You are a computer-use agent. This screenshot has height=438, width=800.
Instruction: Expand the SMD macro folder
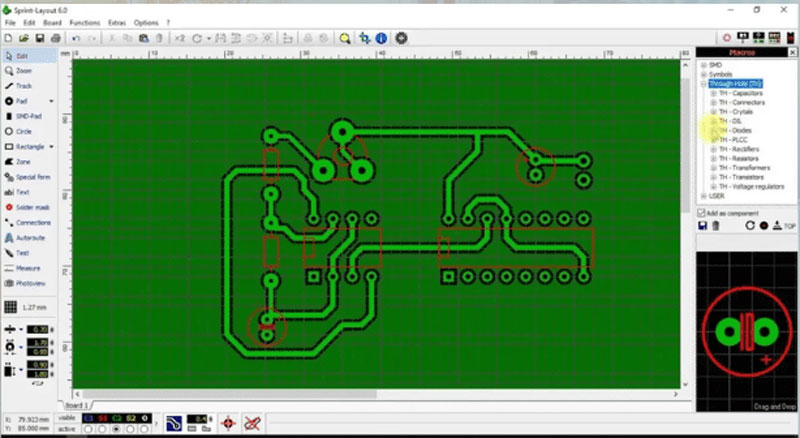[704, 65]
